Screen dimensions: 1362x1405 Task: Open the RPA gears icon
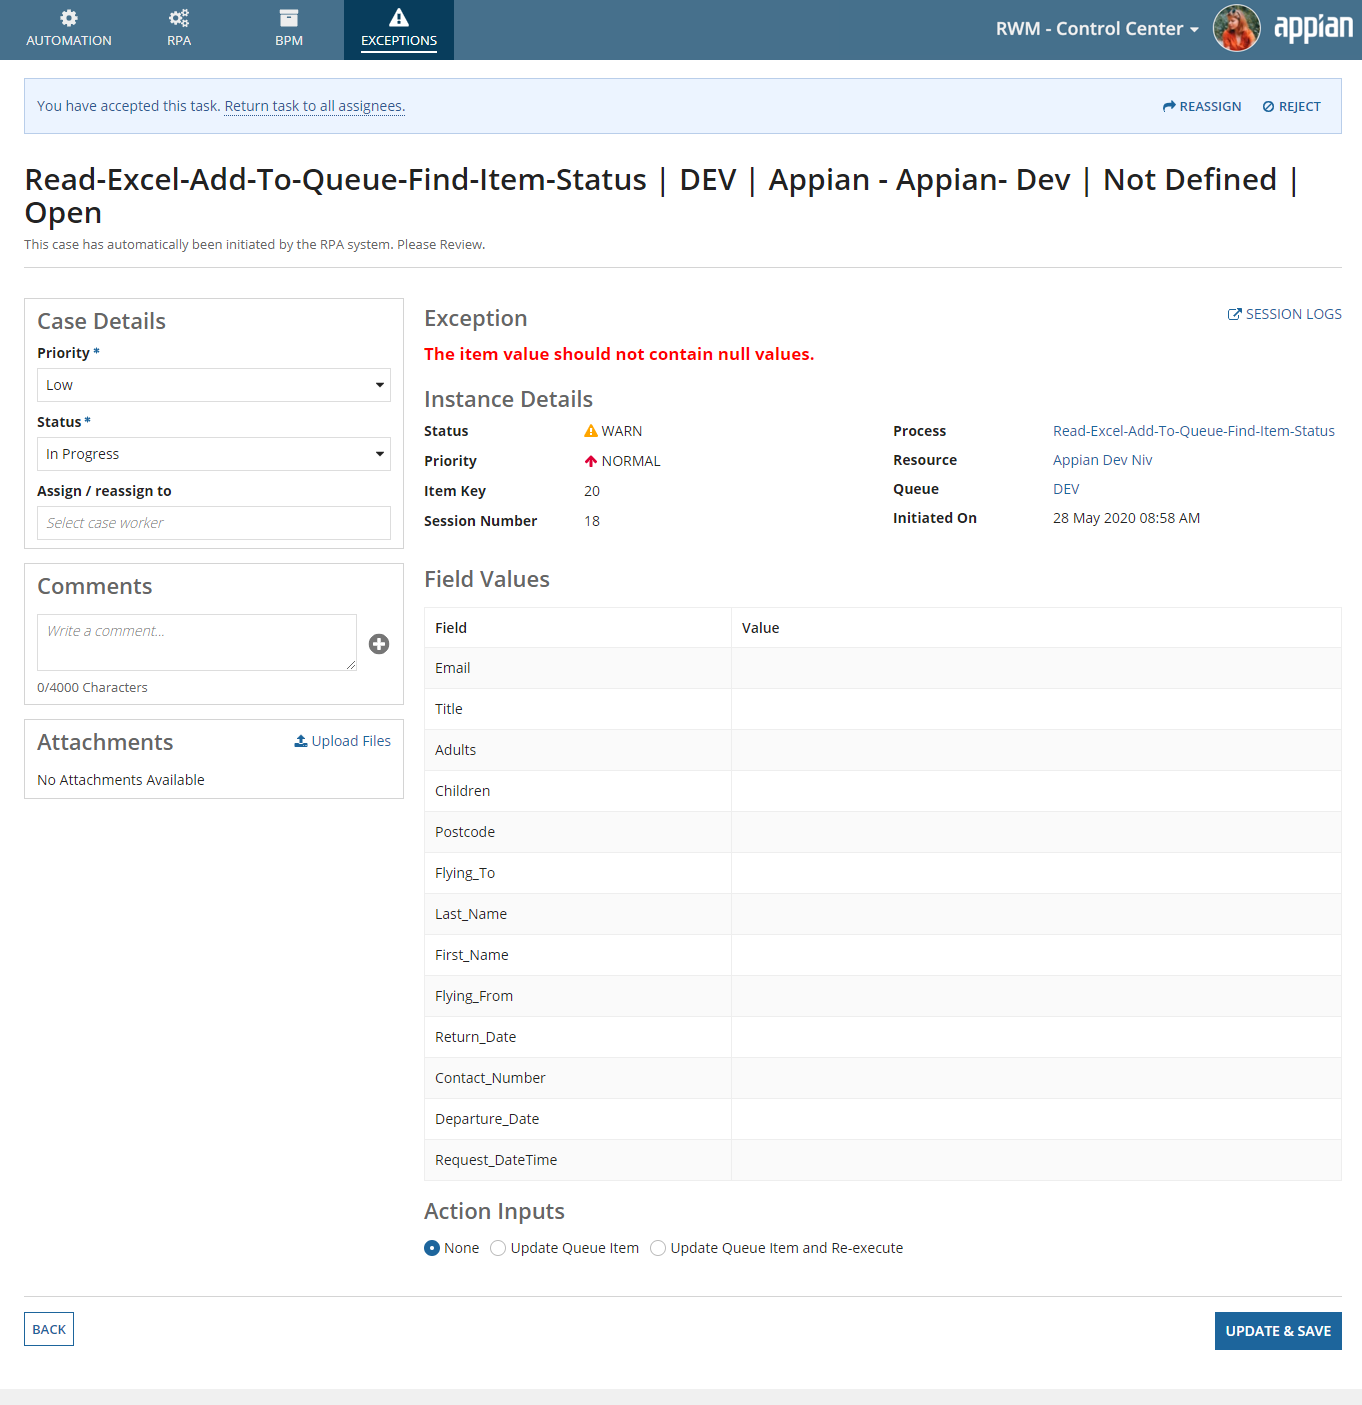179,18
